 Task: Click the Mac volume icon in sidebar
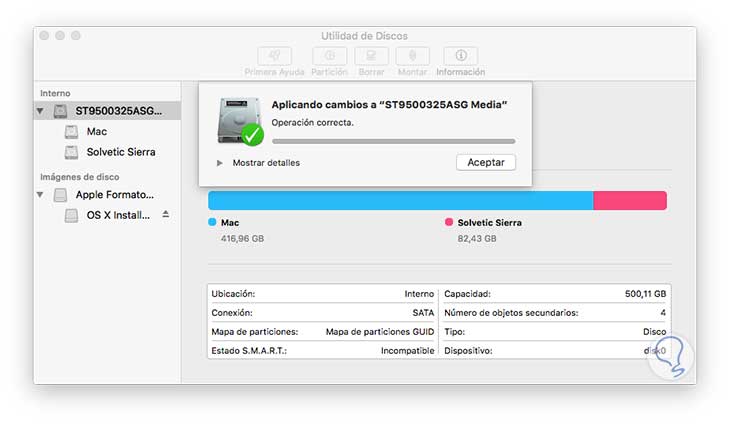71,132
